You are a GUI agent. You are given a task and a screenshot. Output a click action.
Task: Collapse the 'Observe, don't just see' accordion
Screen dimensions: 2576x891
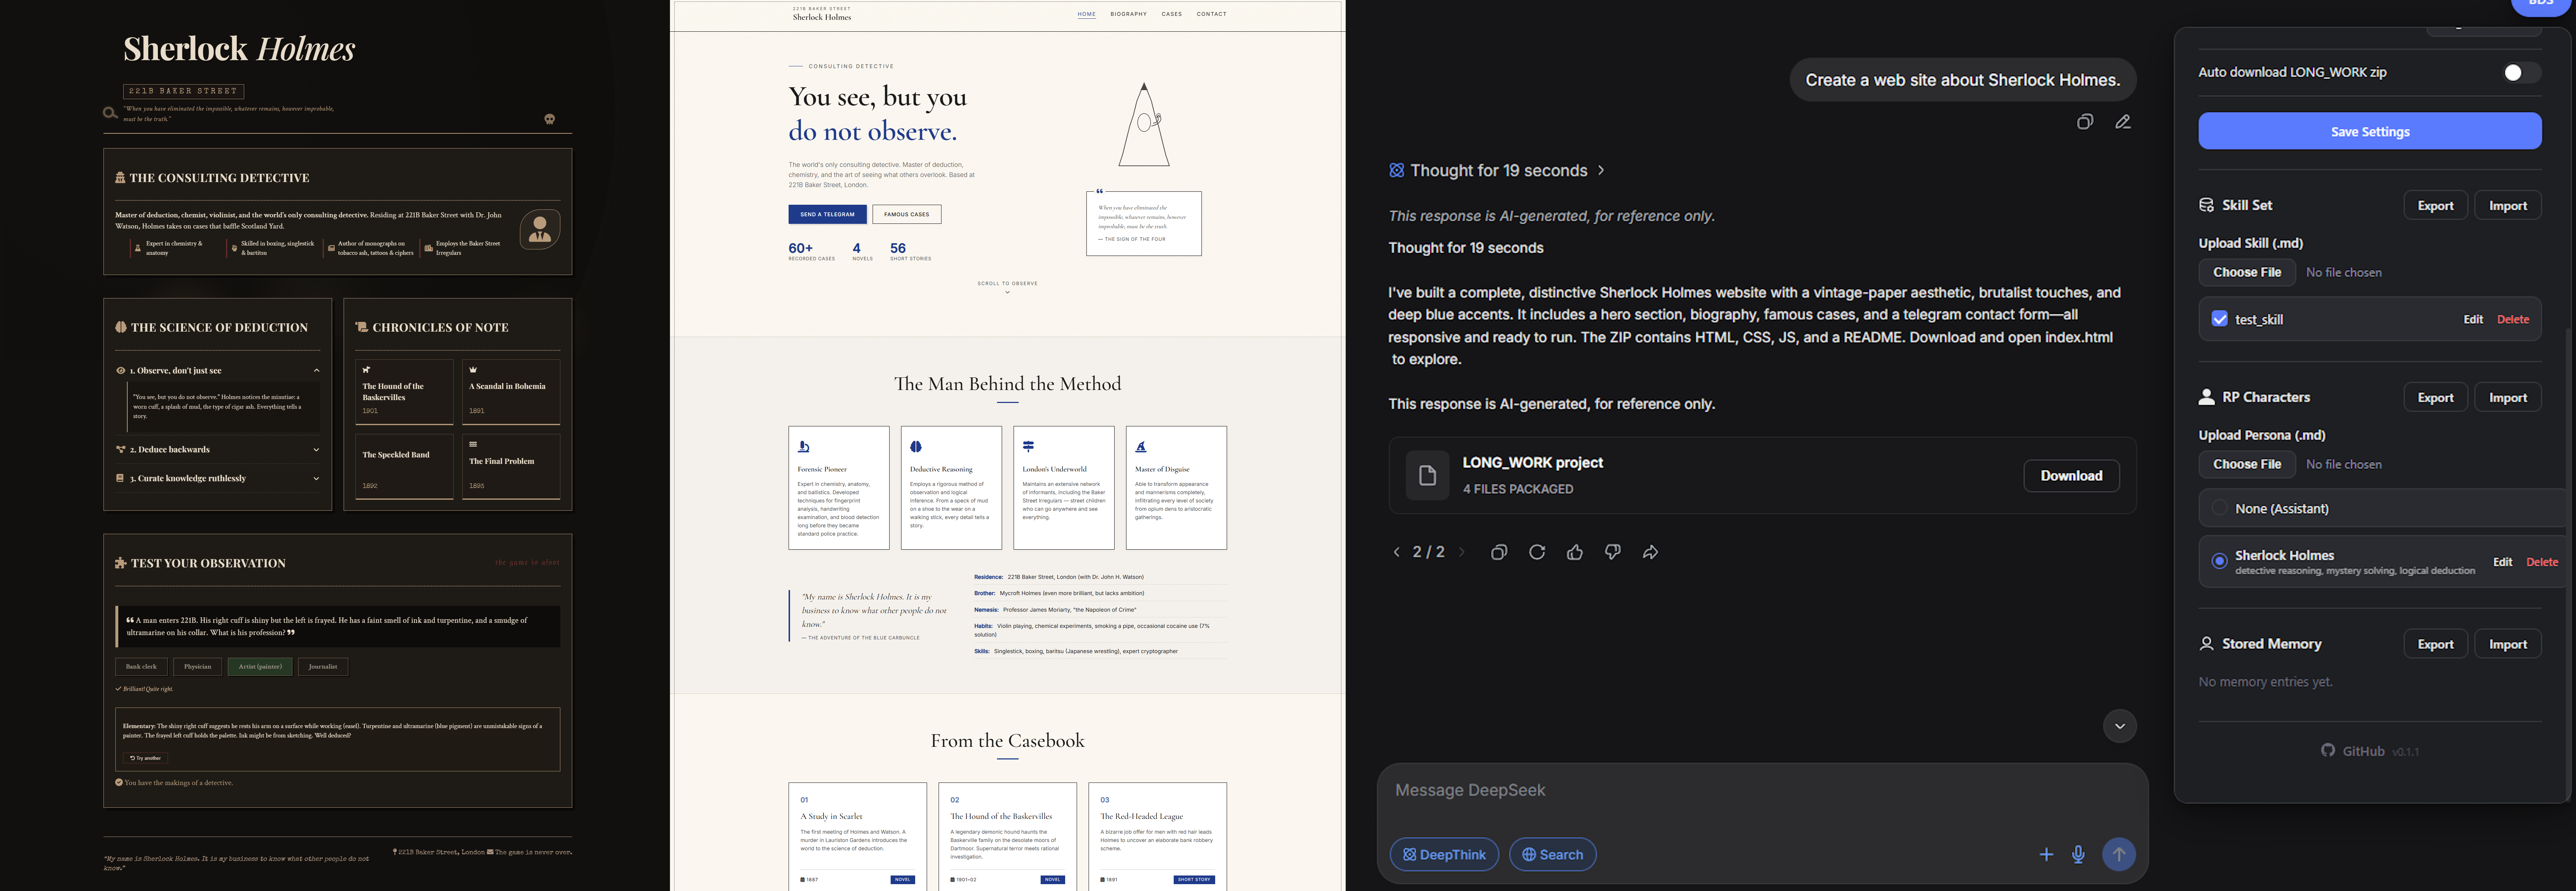218,370
